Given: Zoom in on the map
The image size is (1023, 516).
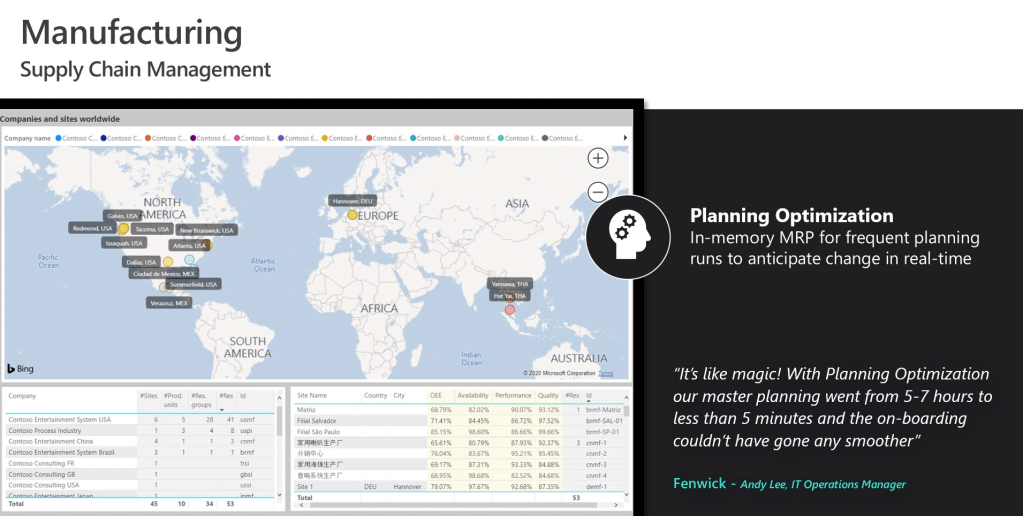Looking at the screenshot, I should (x=597, y=158).
